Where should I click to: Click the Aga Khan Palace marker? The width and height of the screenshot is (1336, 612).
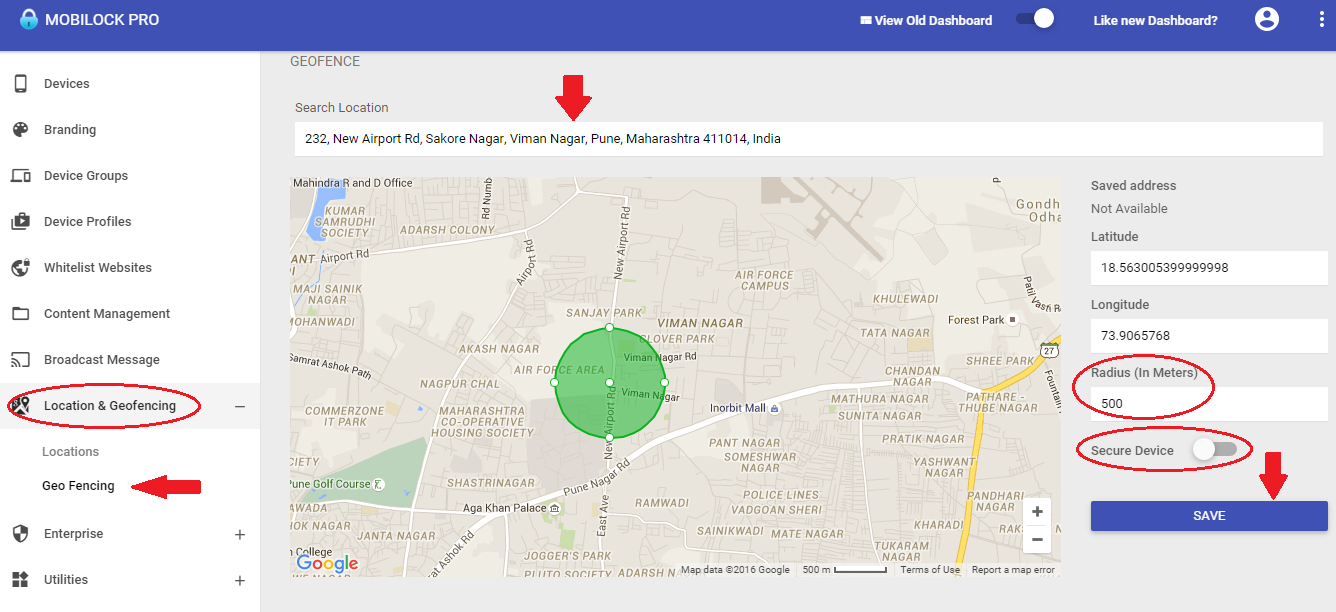[x=554, y=508]
